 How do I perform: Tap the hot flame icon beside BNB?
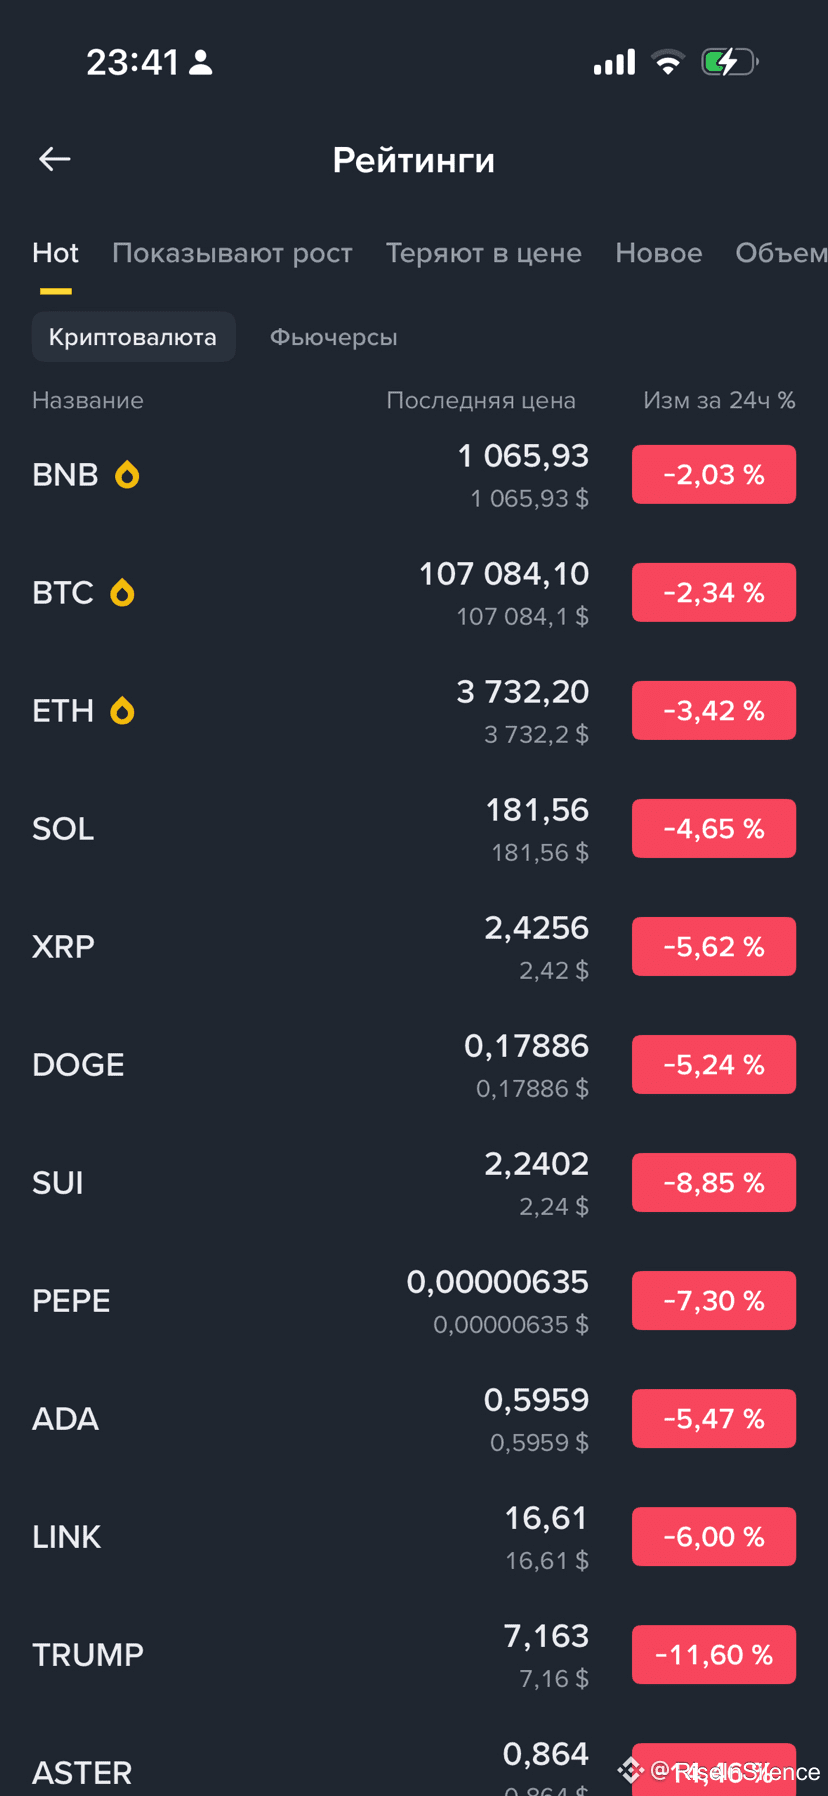pyautogui.click(x=127, y=474)
